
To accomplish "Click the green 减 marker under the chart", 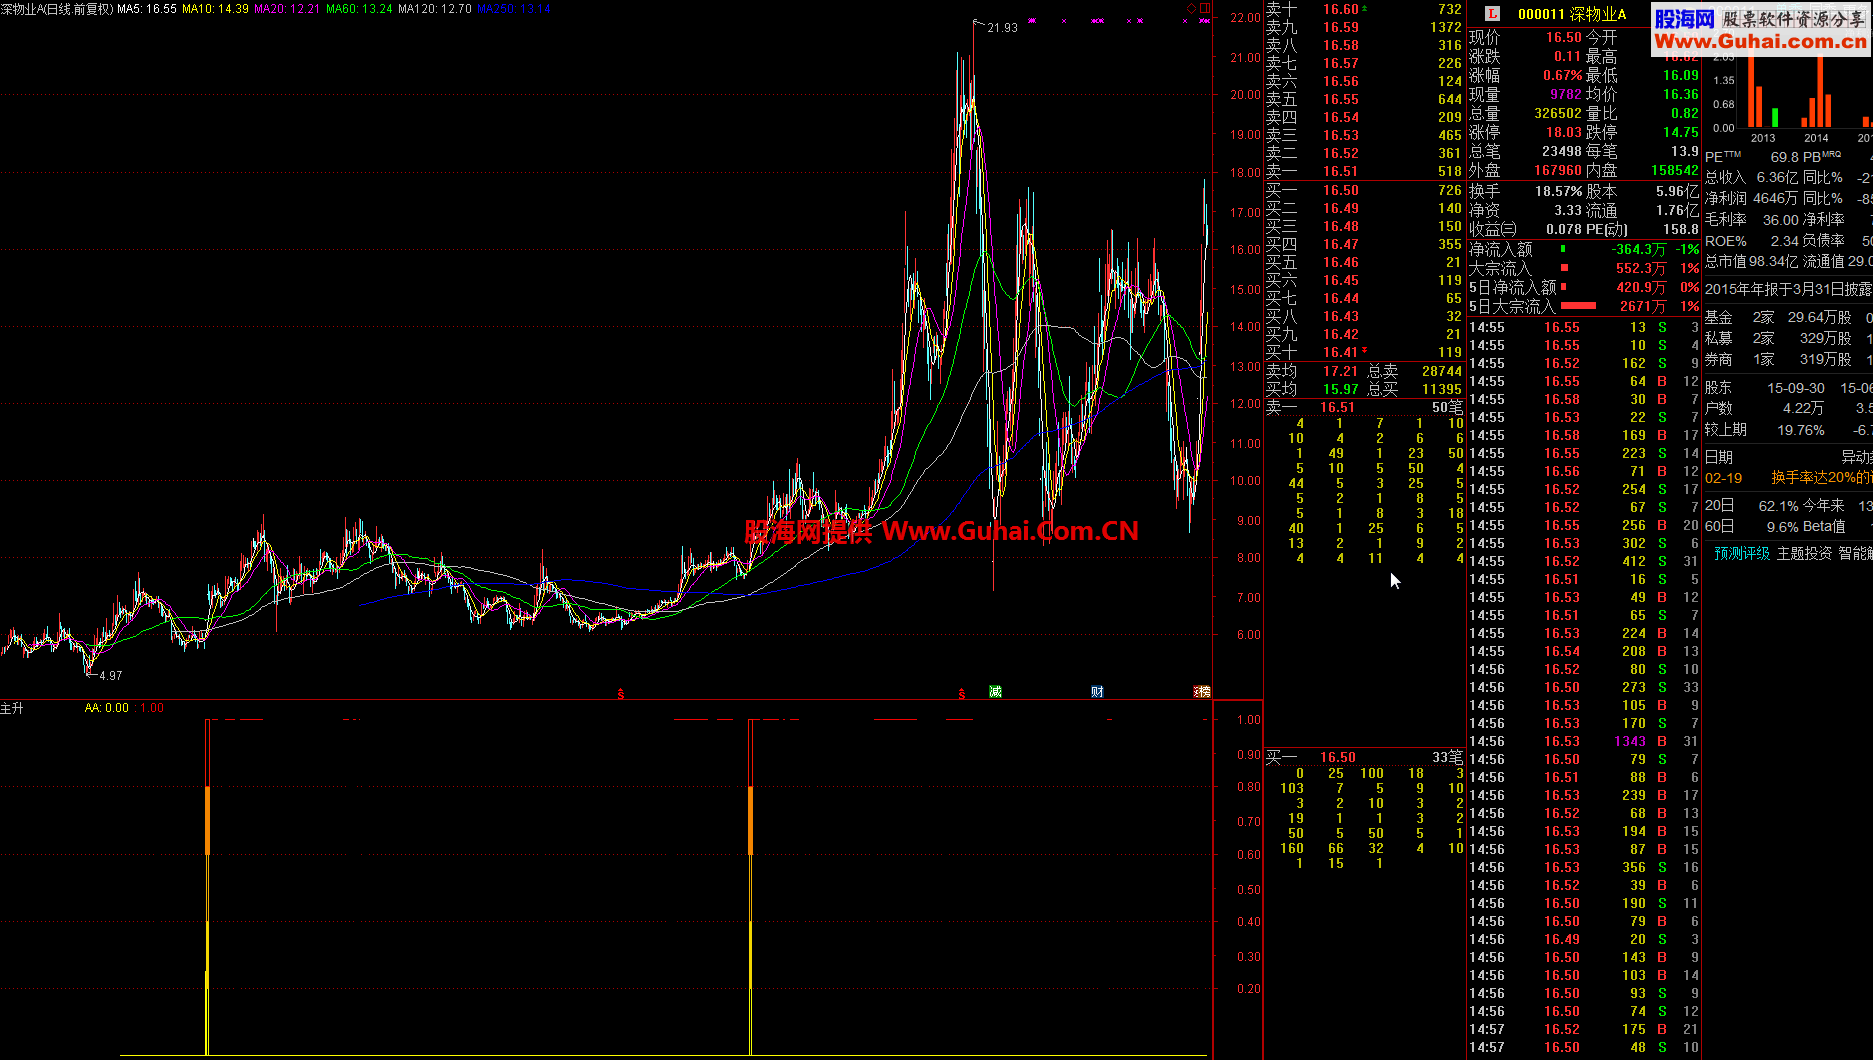I will pyautogui.click(x=995, y=692).
